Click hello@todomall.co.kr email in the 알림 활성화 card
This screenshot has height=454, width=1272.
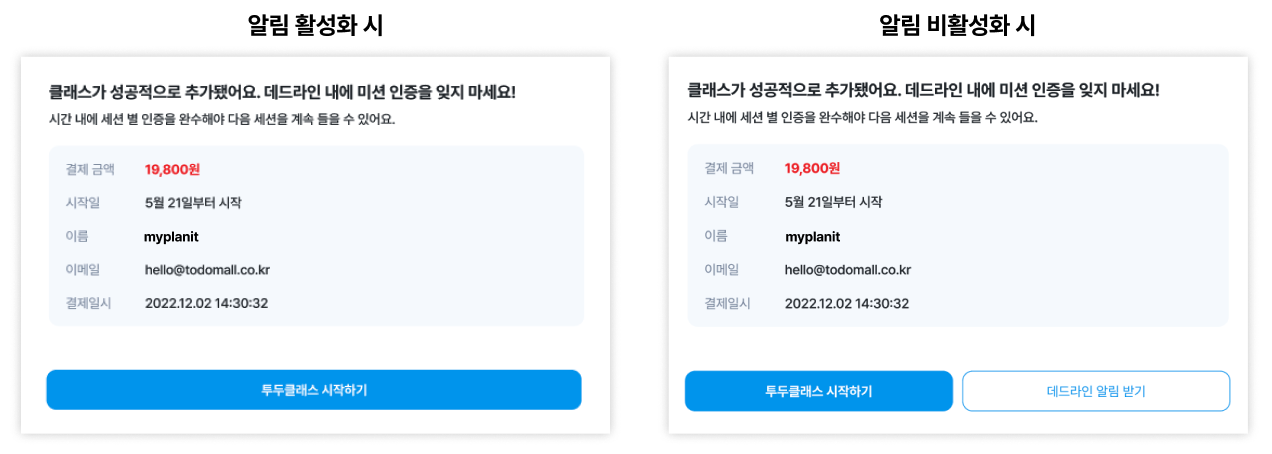(207, 270)
